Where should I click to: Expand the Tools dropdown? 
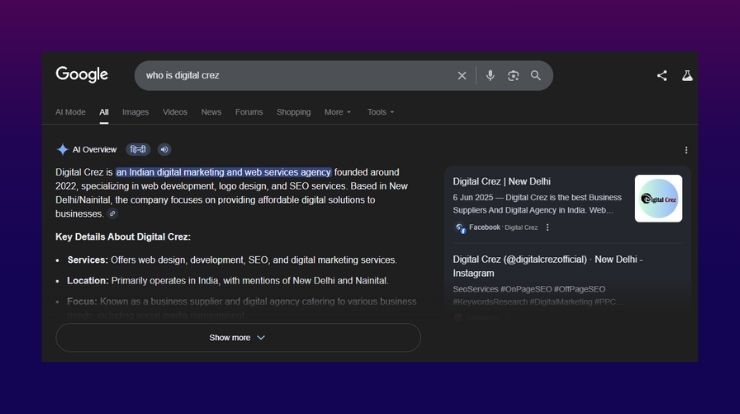tap(380, 112)
